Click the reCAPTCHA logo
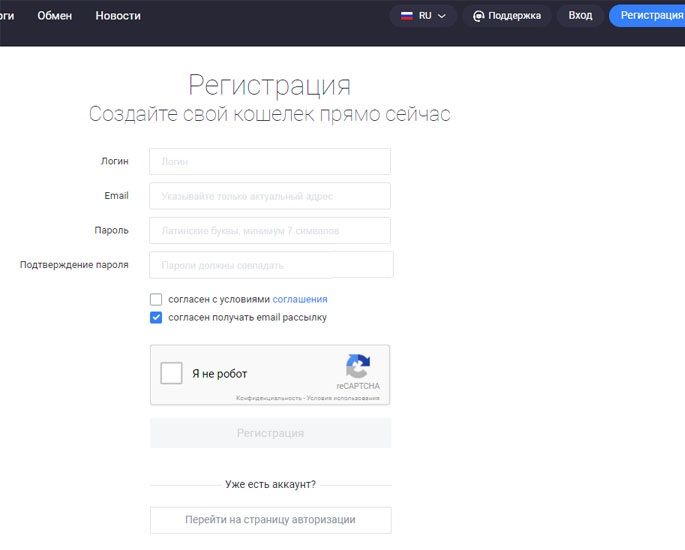This screenshot has width=685, height=550. coord(358,366)
